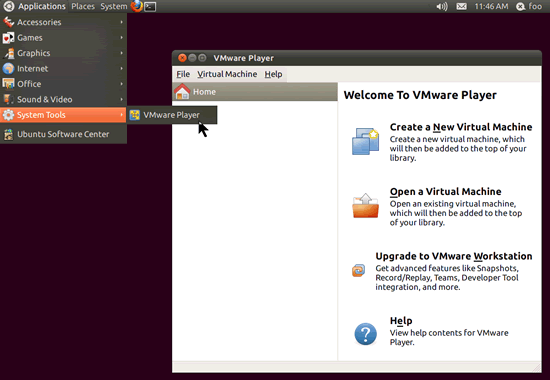
Task: Click Upgrade to VMware Workstation heading
Action: [x=454, y=256]
